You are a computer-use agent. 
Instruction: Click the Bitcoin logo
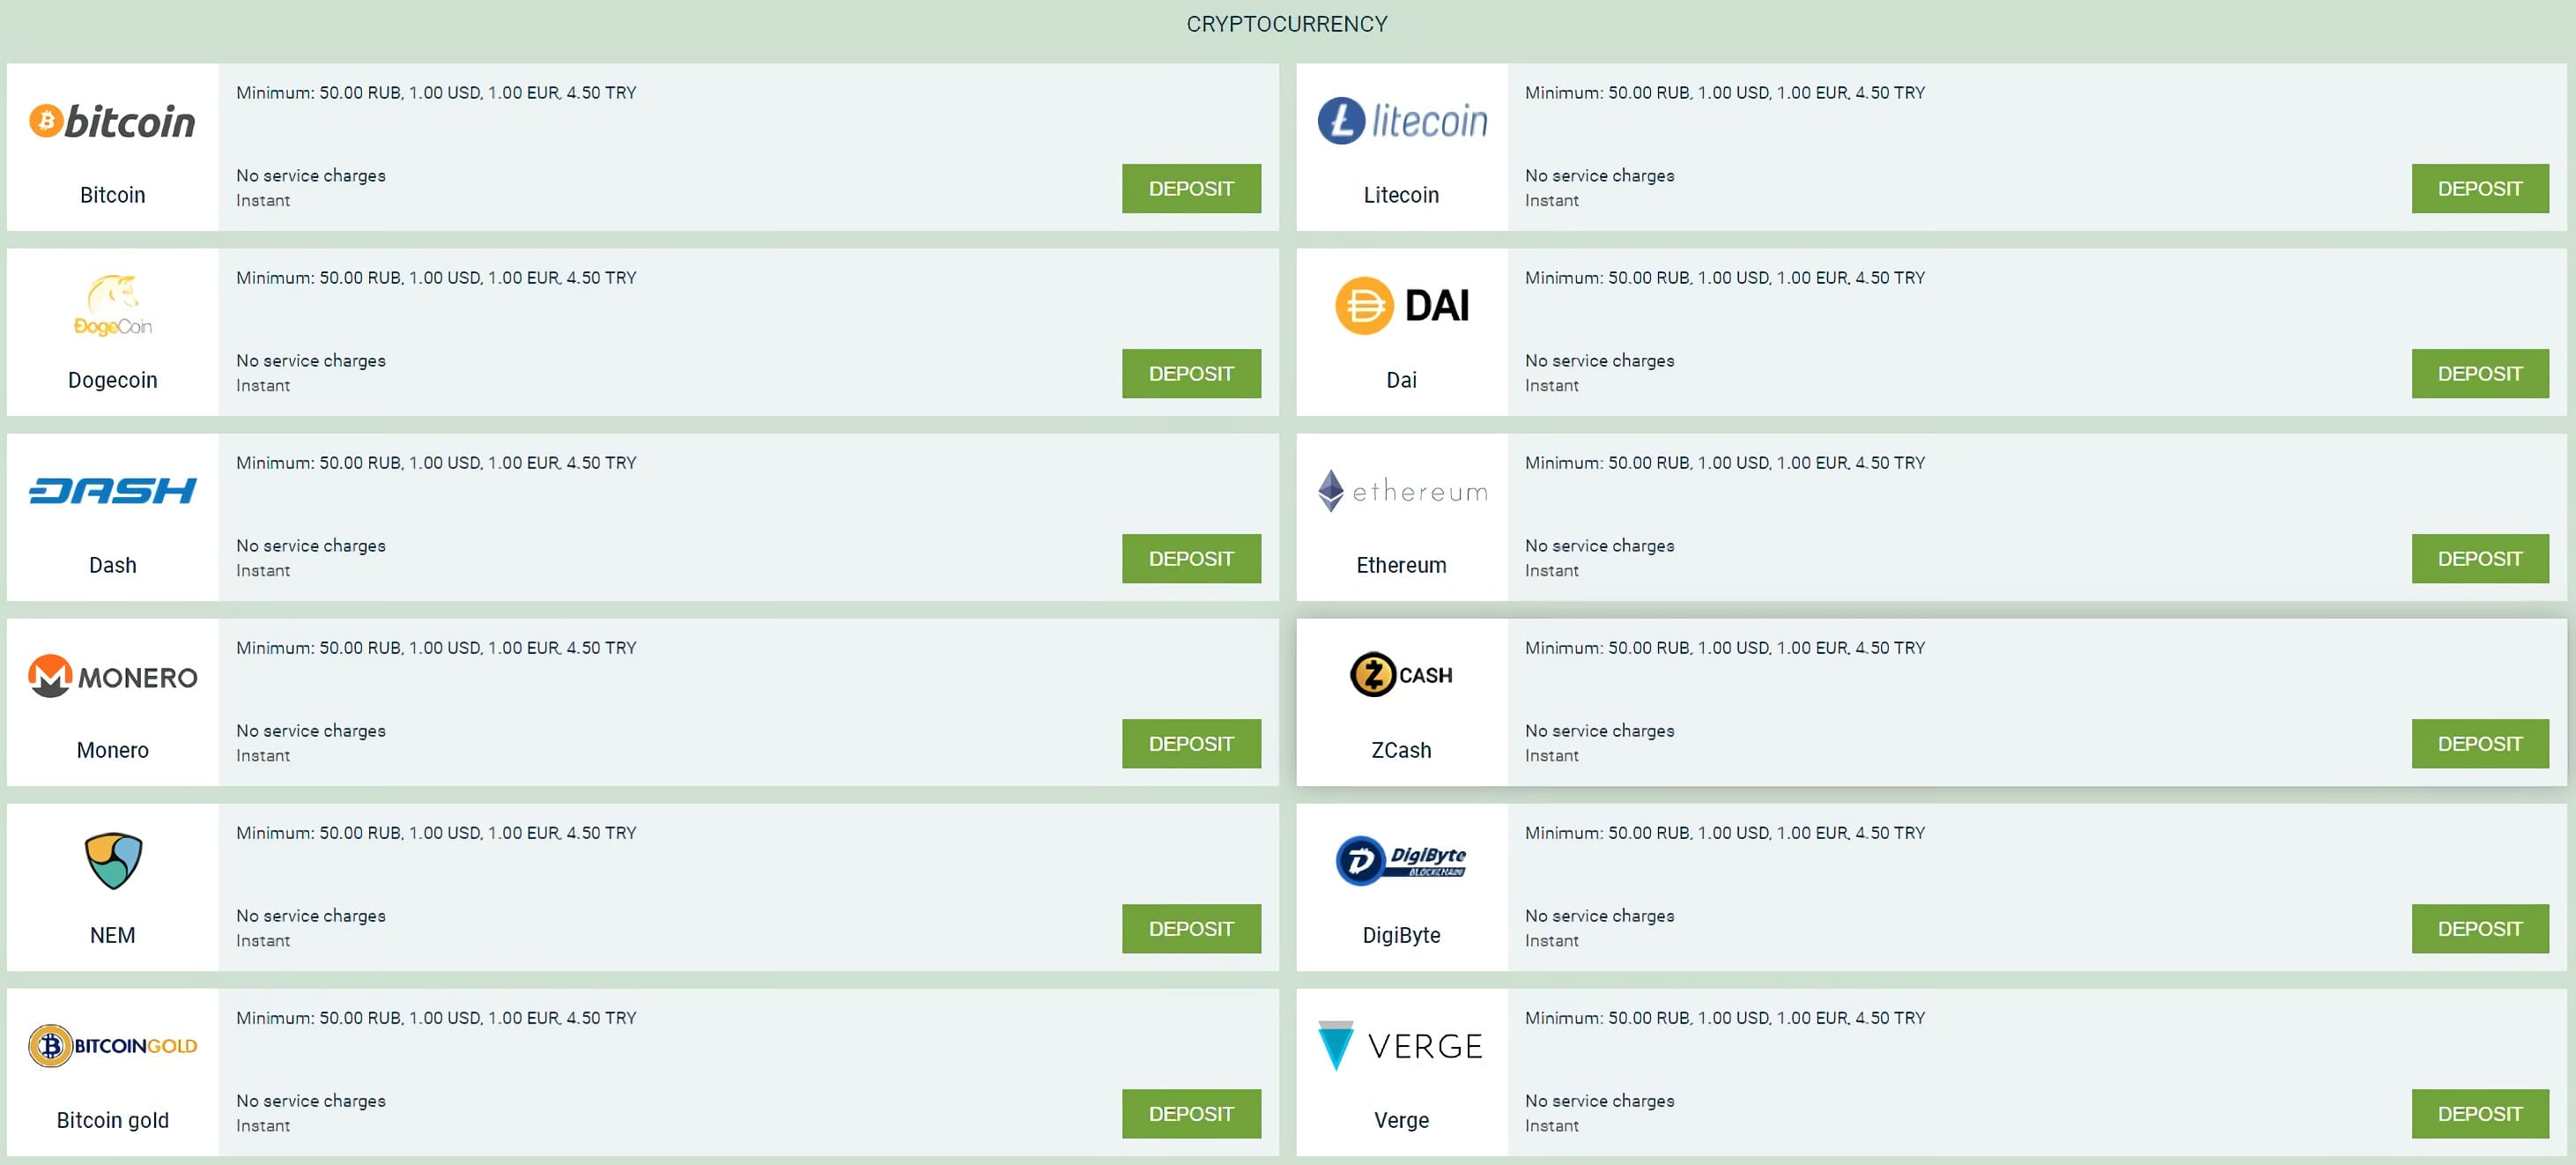(x=112, y=120)
